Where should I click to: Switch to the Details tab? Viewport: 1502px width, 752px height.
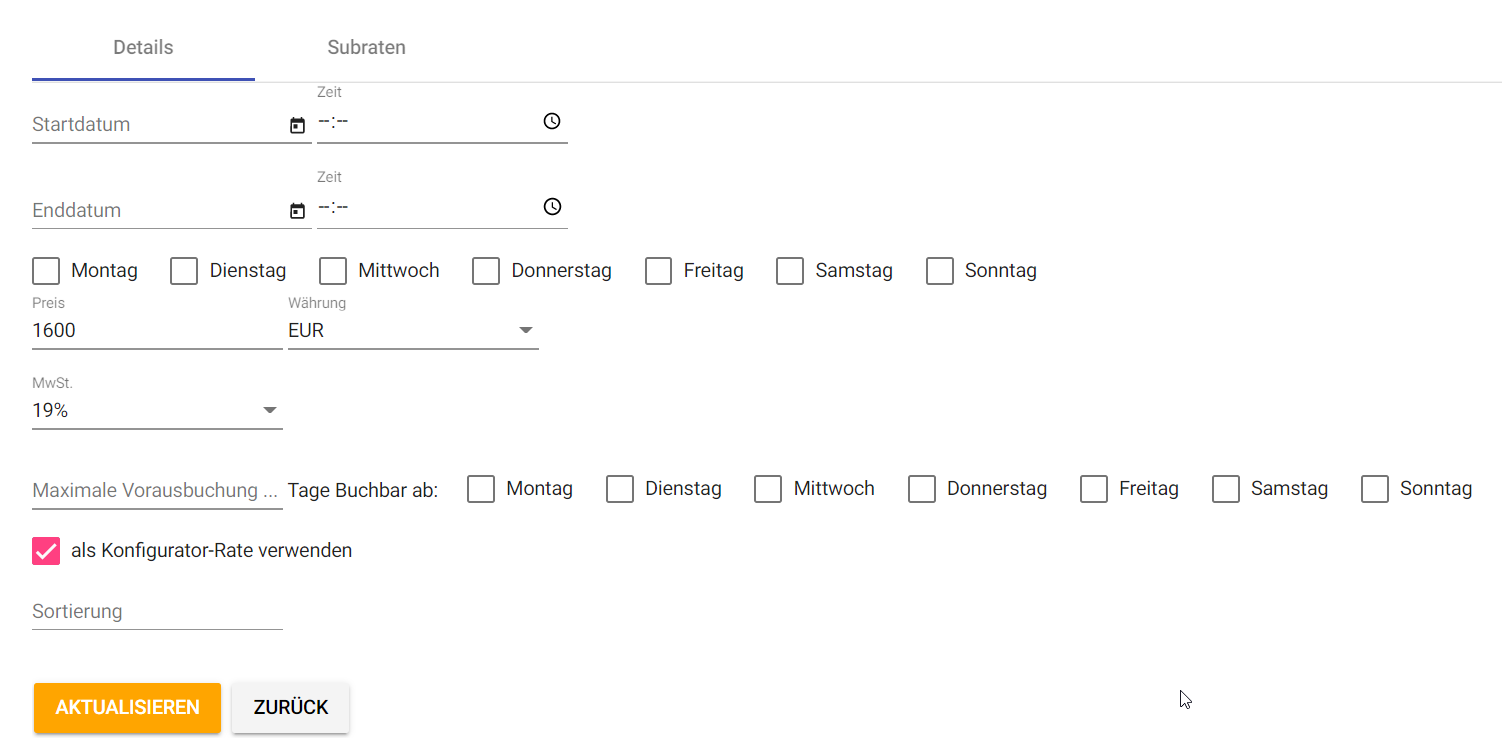143,48
